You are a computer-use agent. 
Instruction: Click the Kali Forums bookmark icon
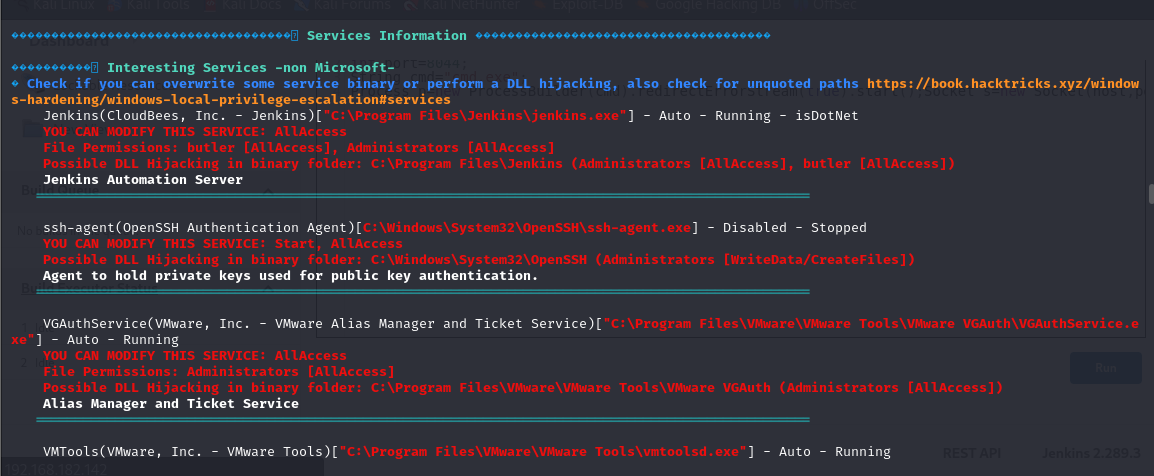coord(301,4)
